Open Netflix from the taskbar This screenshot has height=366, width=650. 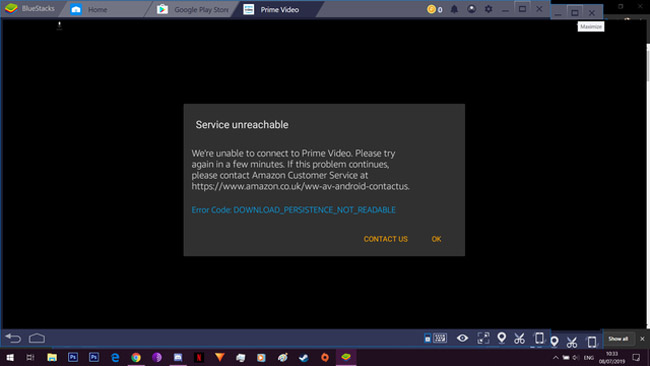pos(199,357)
